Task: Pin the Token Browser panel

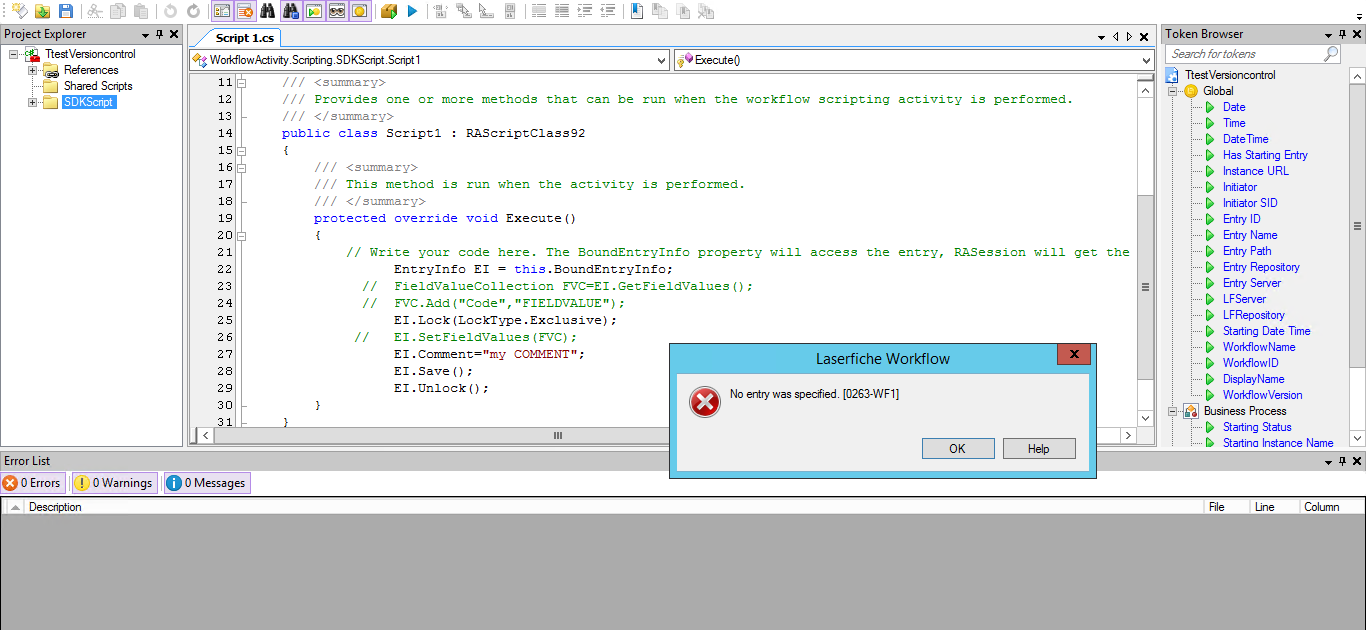Action: click(1342, 34)
